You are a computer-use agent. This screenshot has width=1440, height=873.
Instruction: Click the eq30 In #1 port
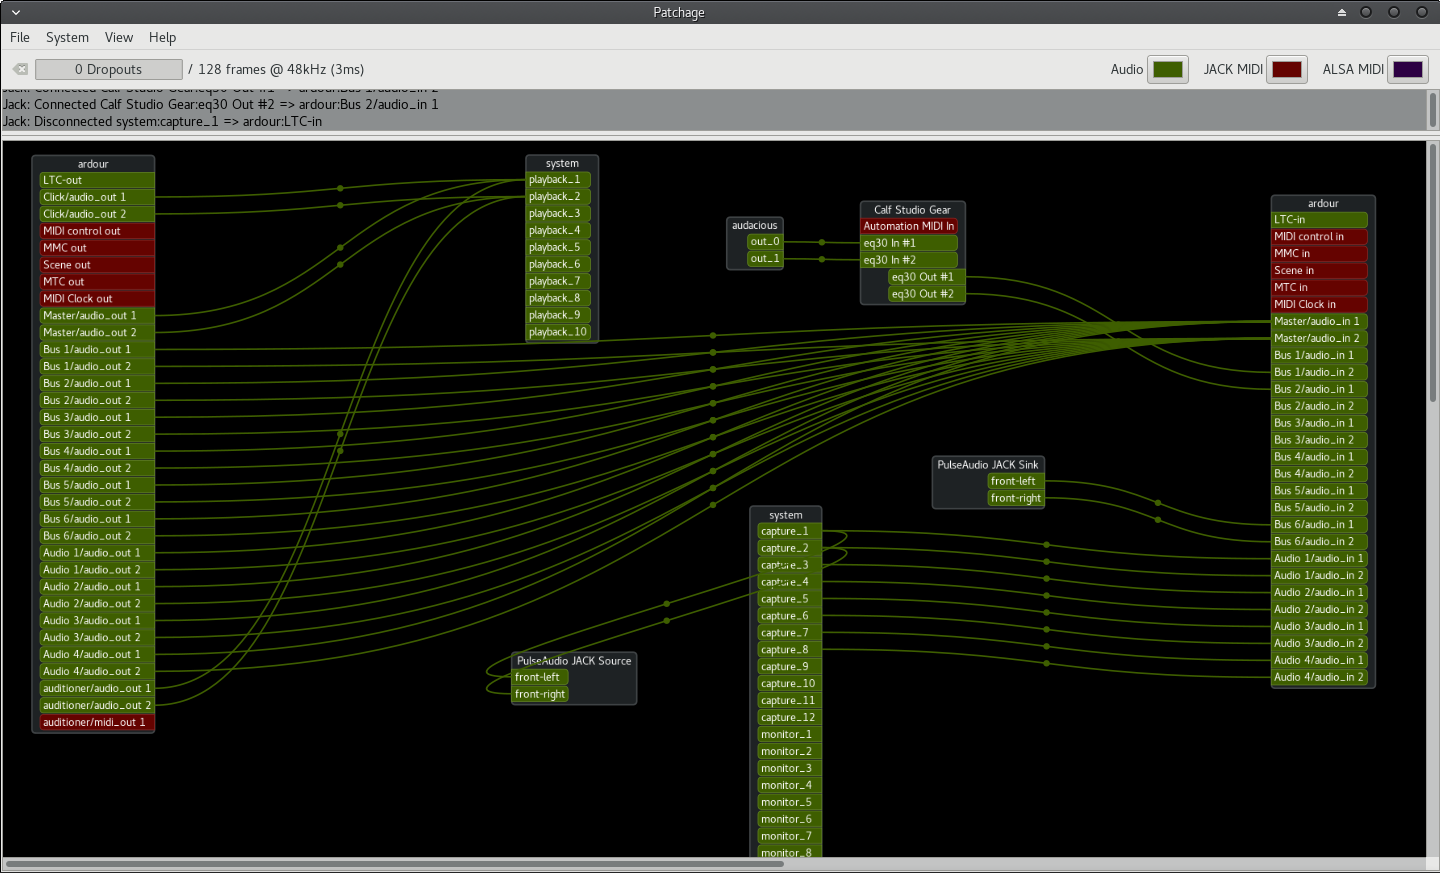point(909,243)
